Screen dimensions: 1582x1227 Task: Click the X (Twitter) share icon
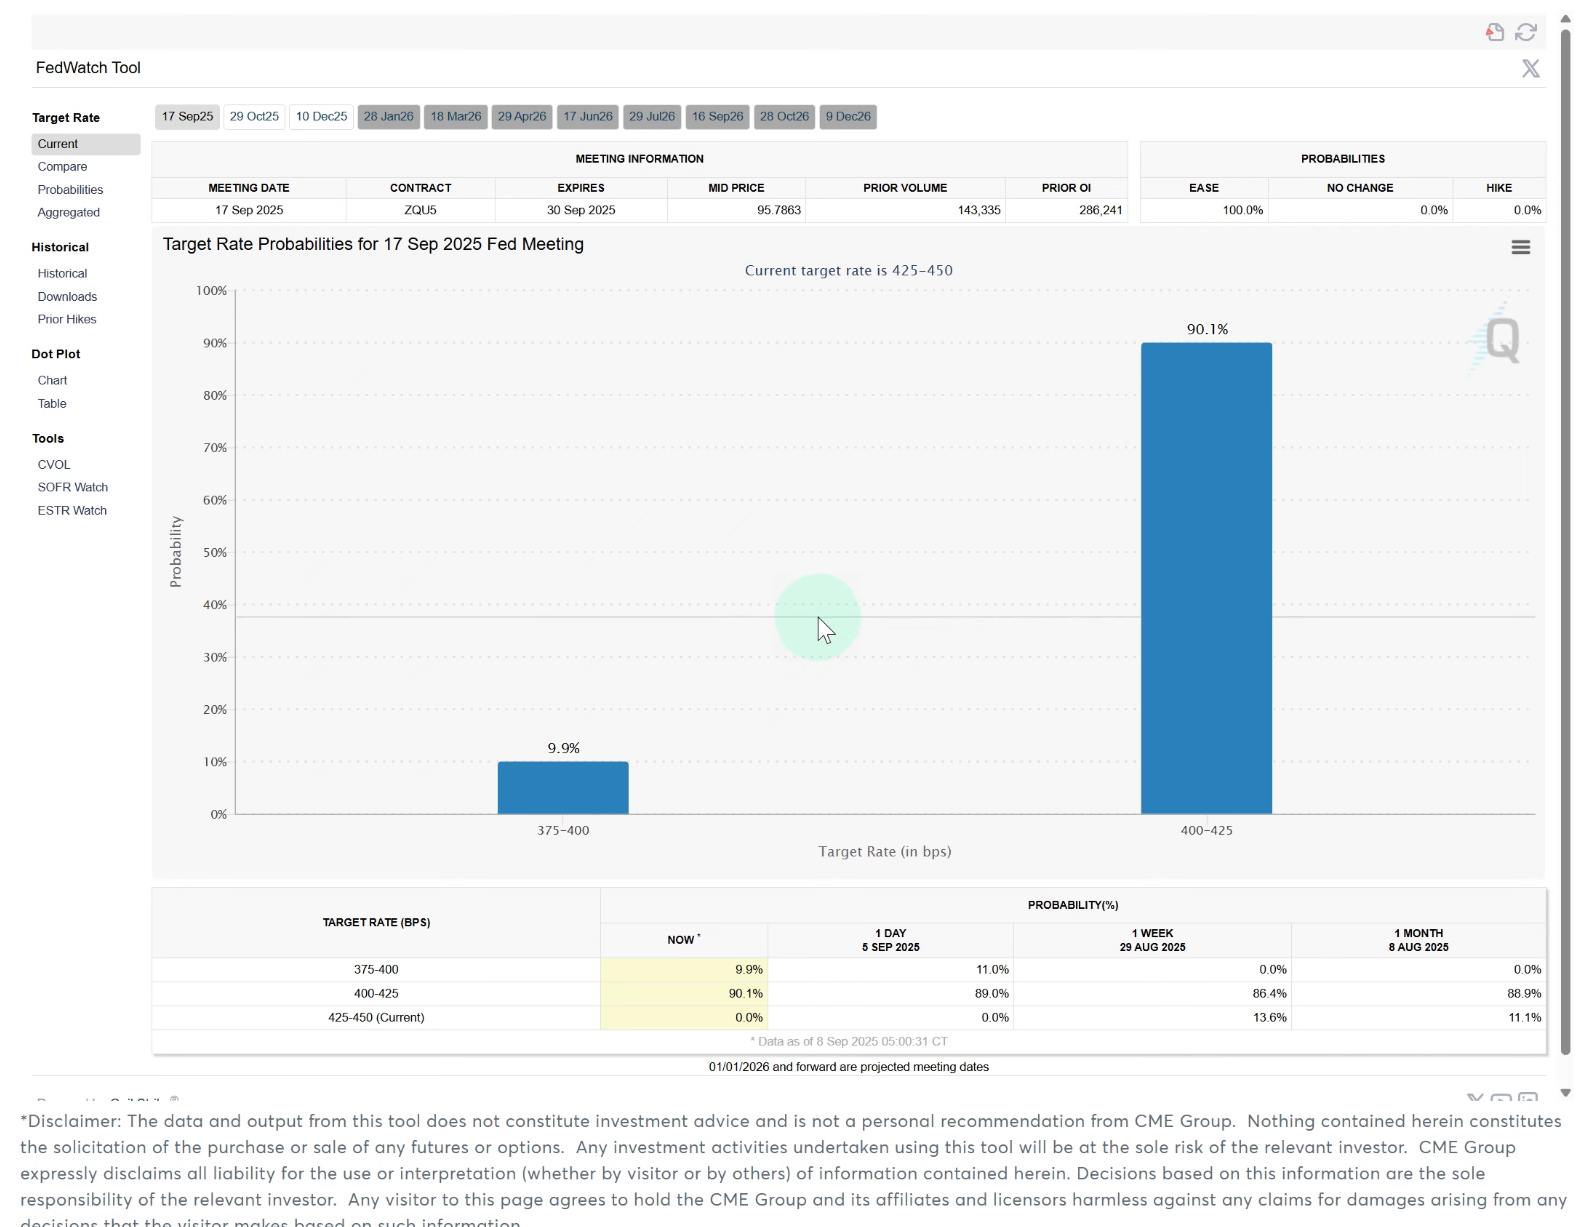tap(1530, 68)
